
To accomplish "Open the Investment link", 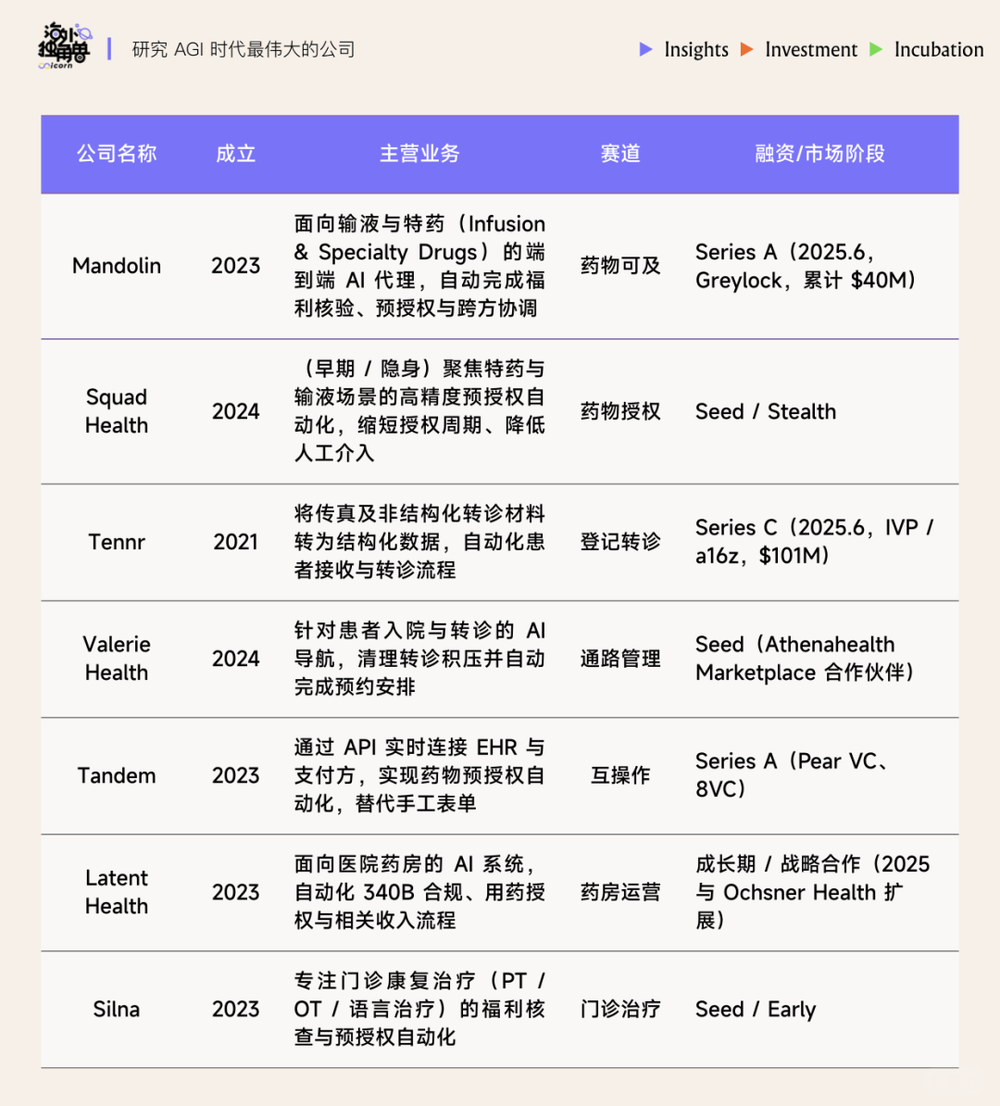I will pos(811,50).
